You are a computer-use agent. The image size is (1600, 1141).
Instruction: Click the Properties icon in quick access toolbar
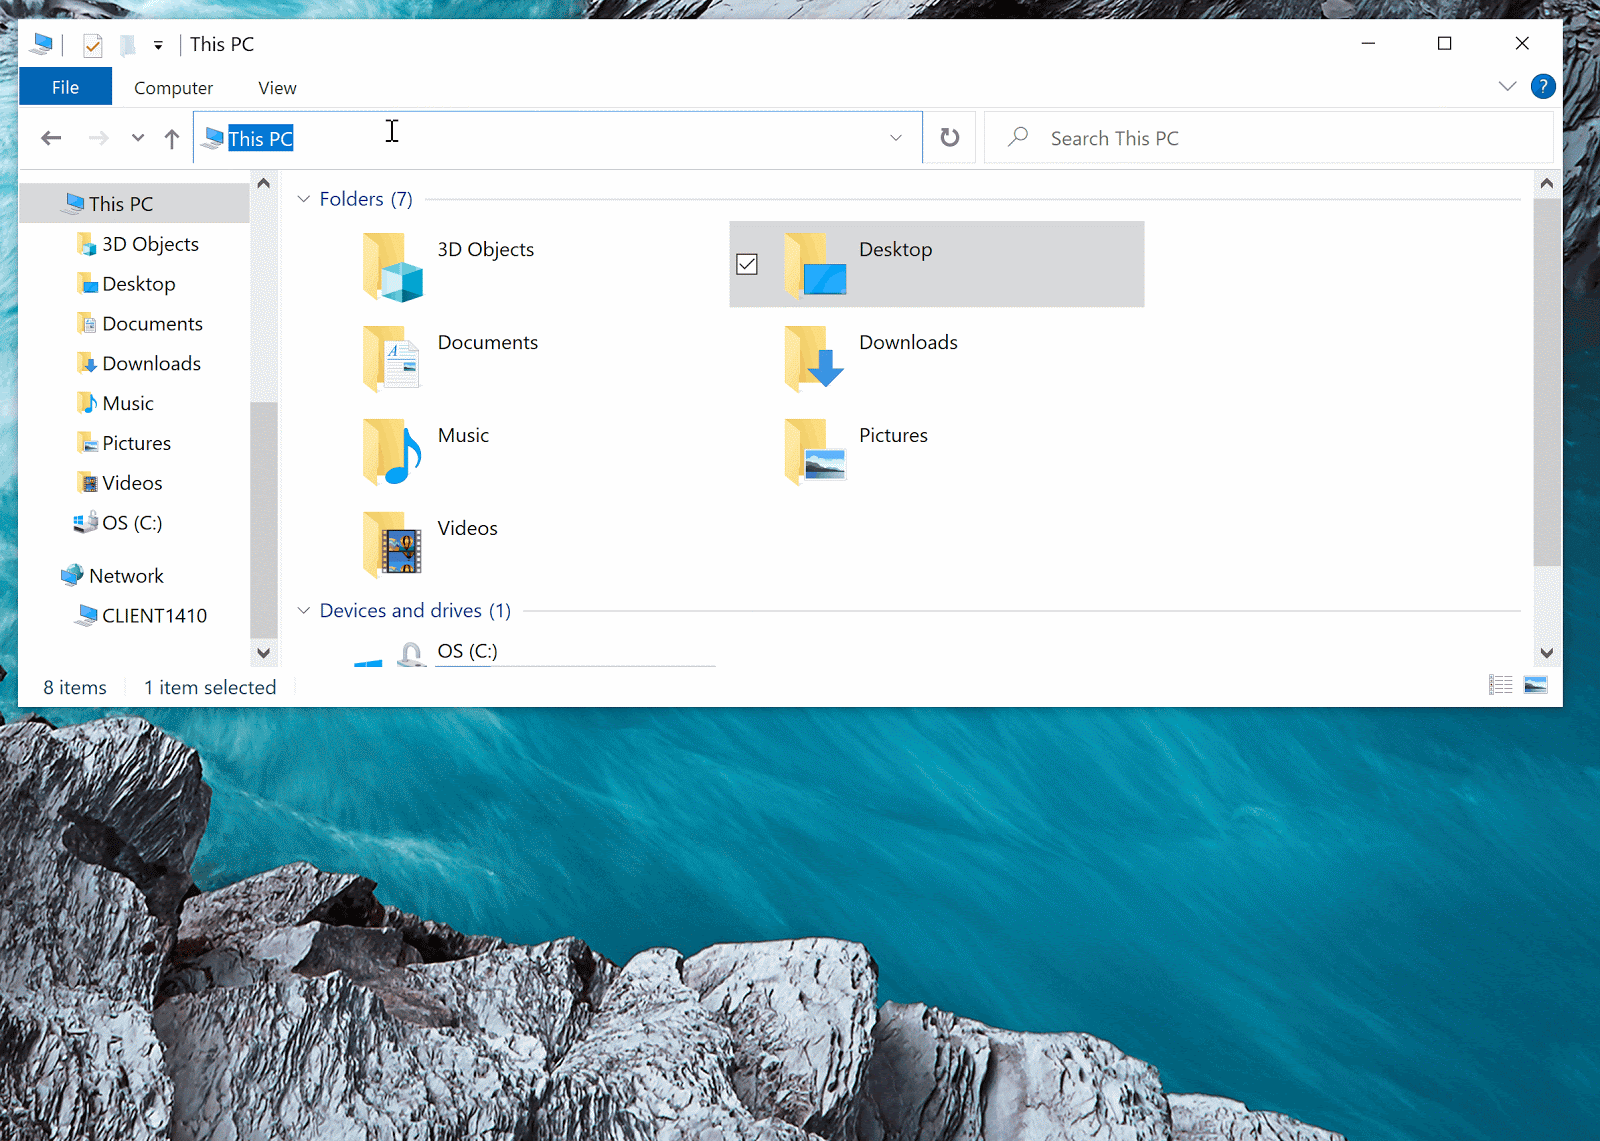pos(93,45)
